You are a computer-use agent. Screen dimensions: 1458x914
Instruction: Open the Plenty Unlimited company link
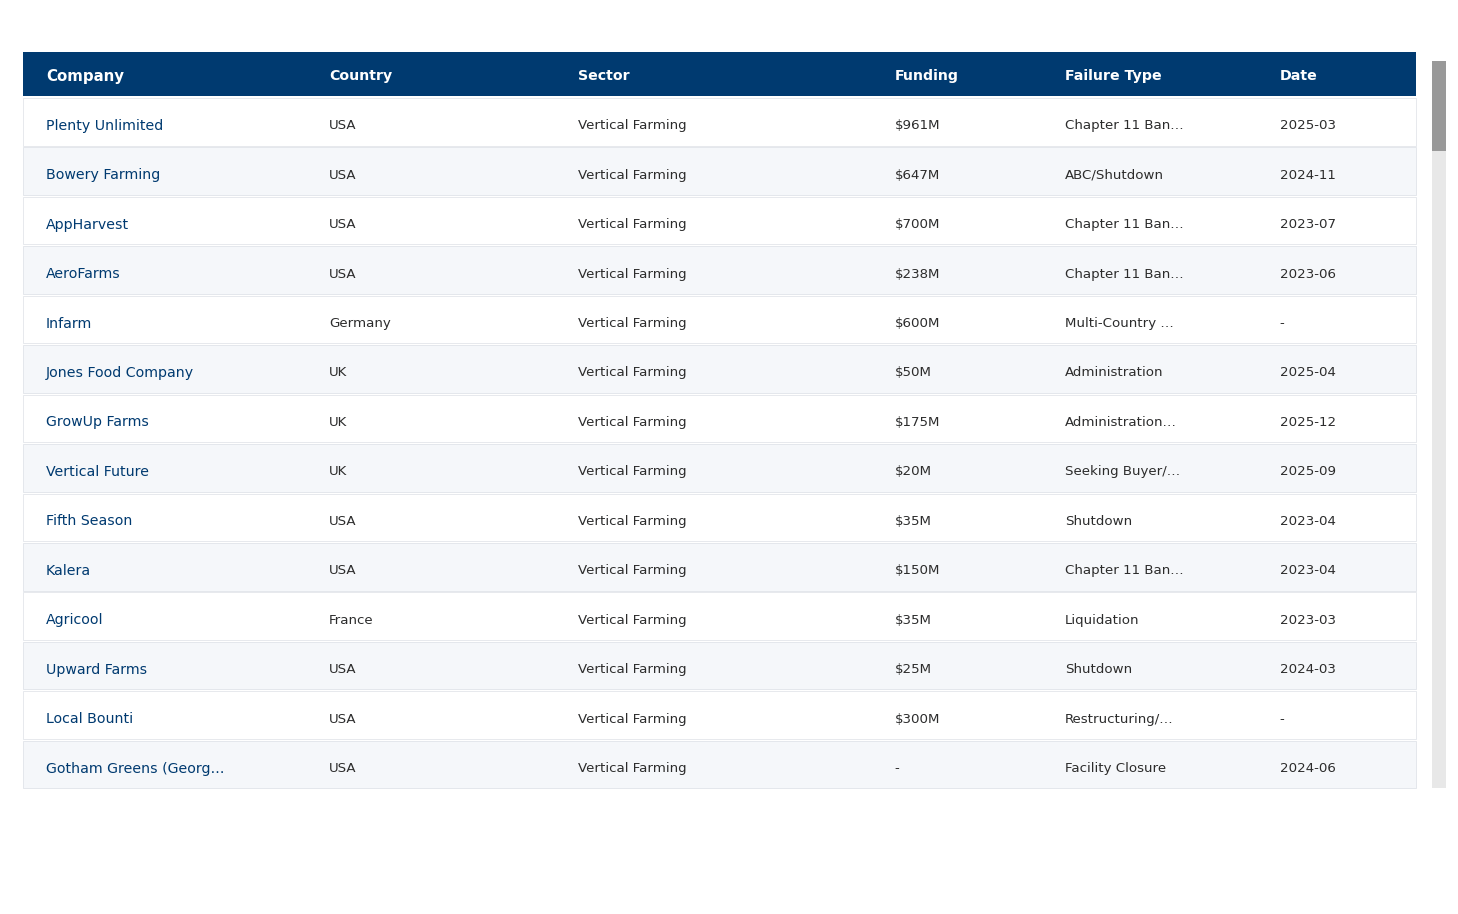104,125
